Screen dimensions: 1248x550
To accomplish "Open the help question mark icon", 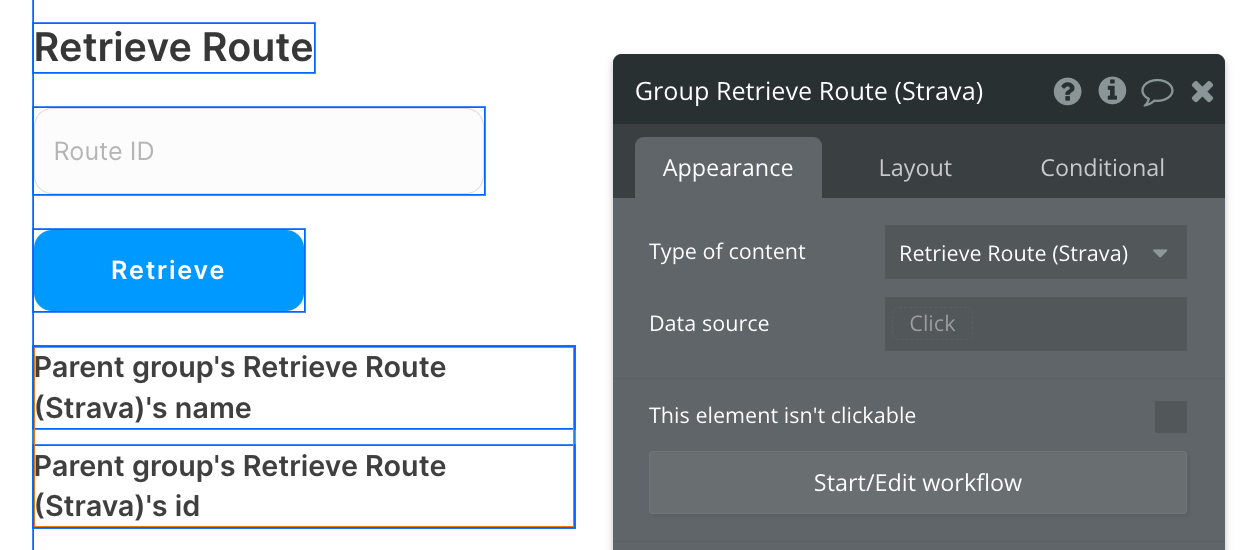I will [1067, 92].
